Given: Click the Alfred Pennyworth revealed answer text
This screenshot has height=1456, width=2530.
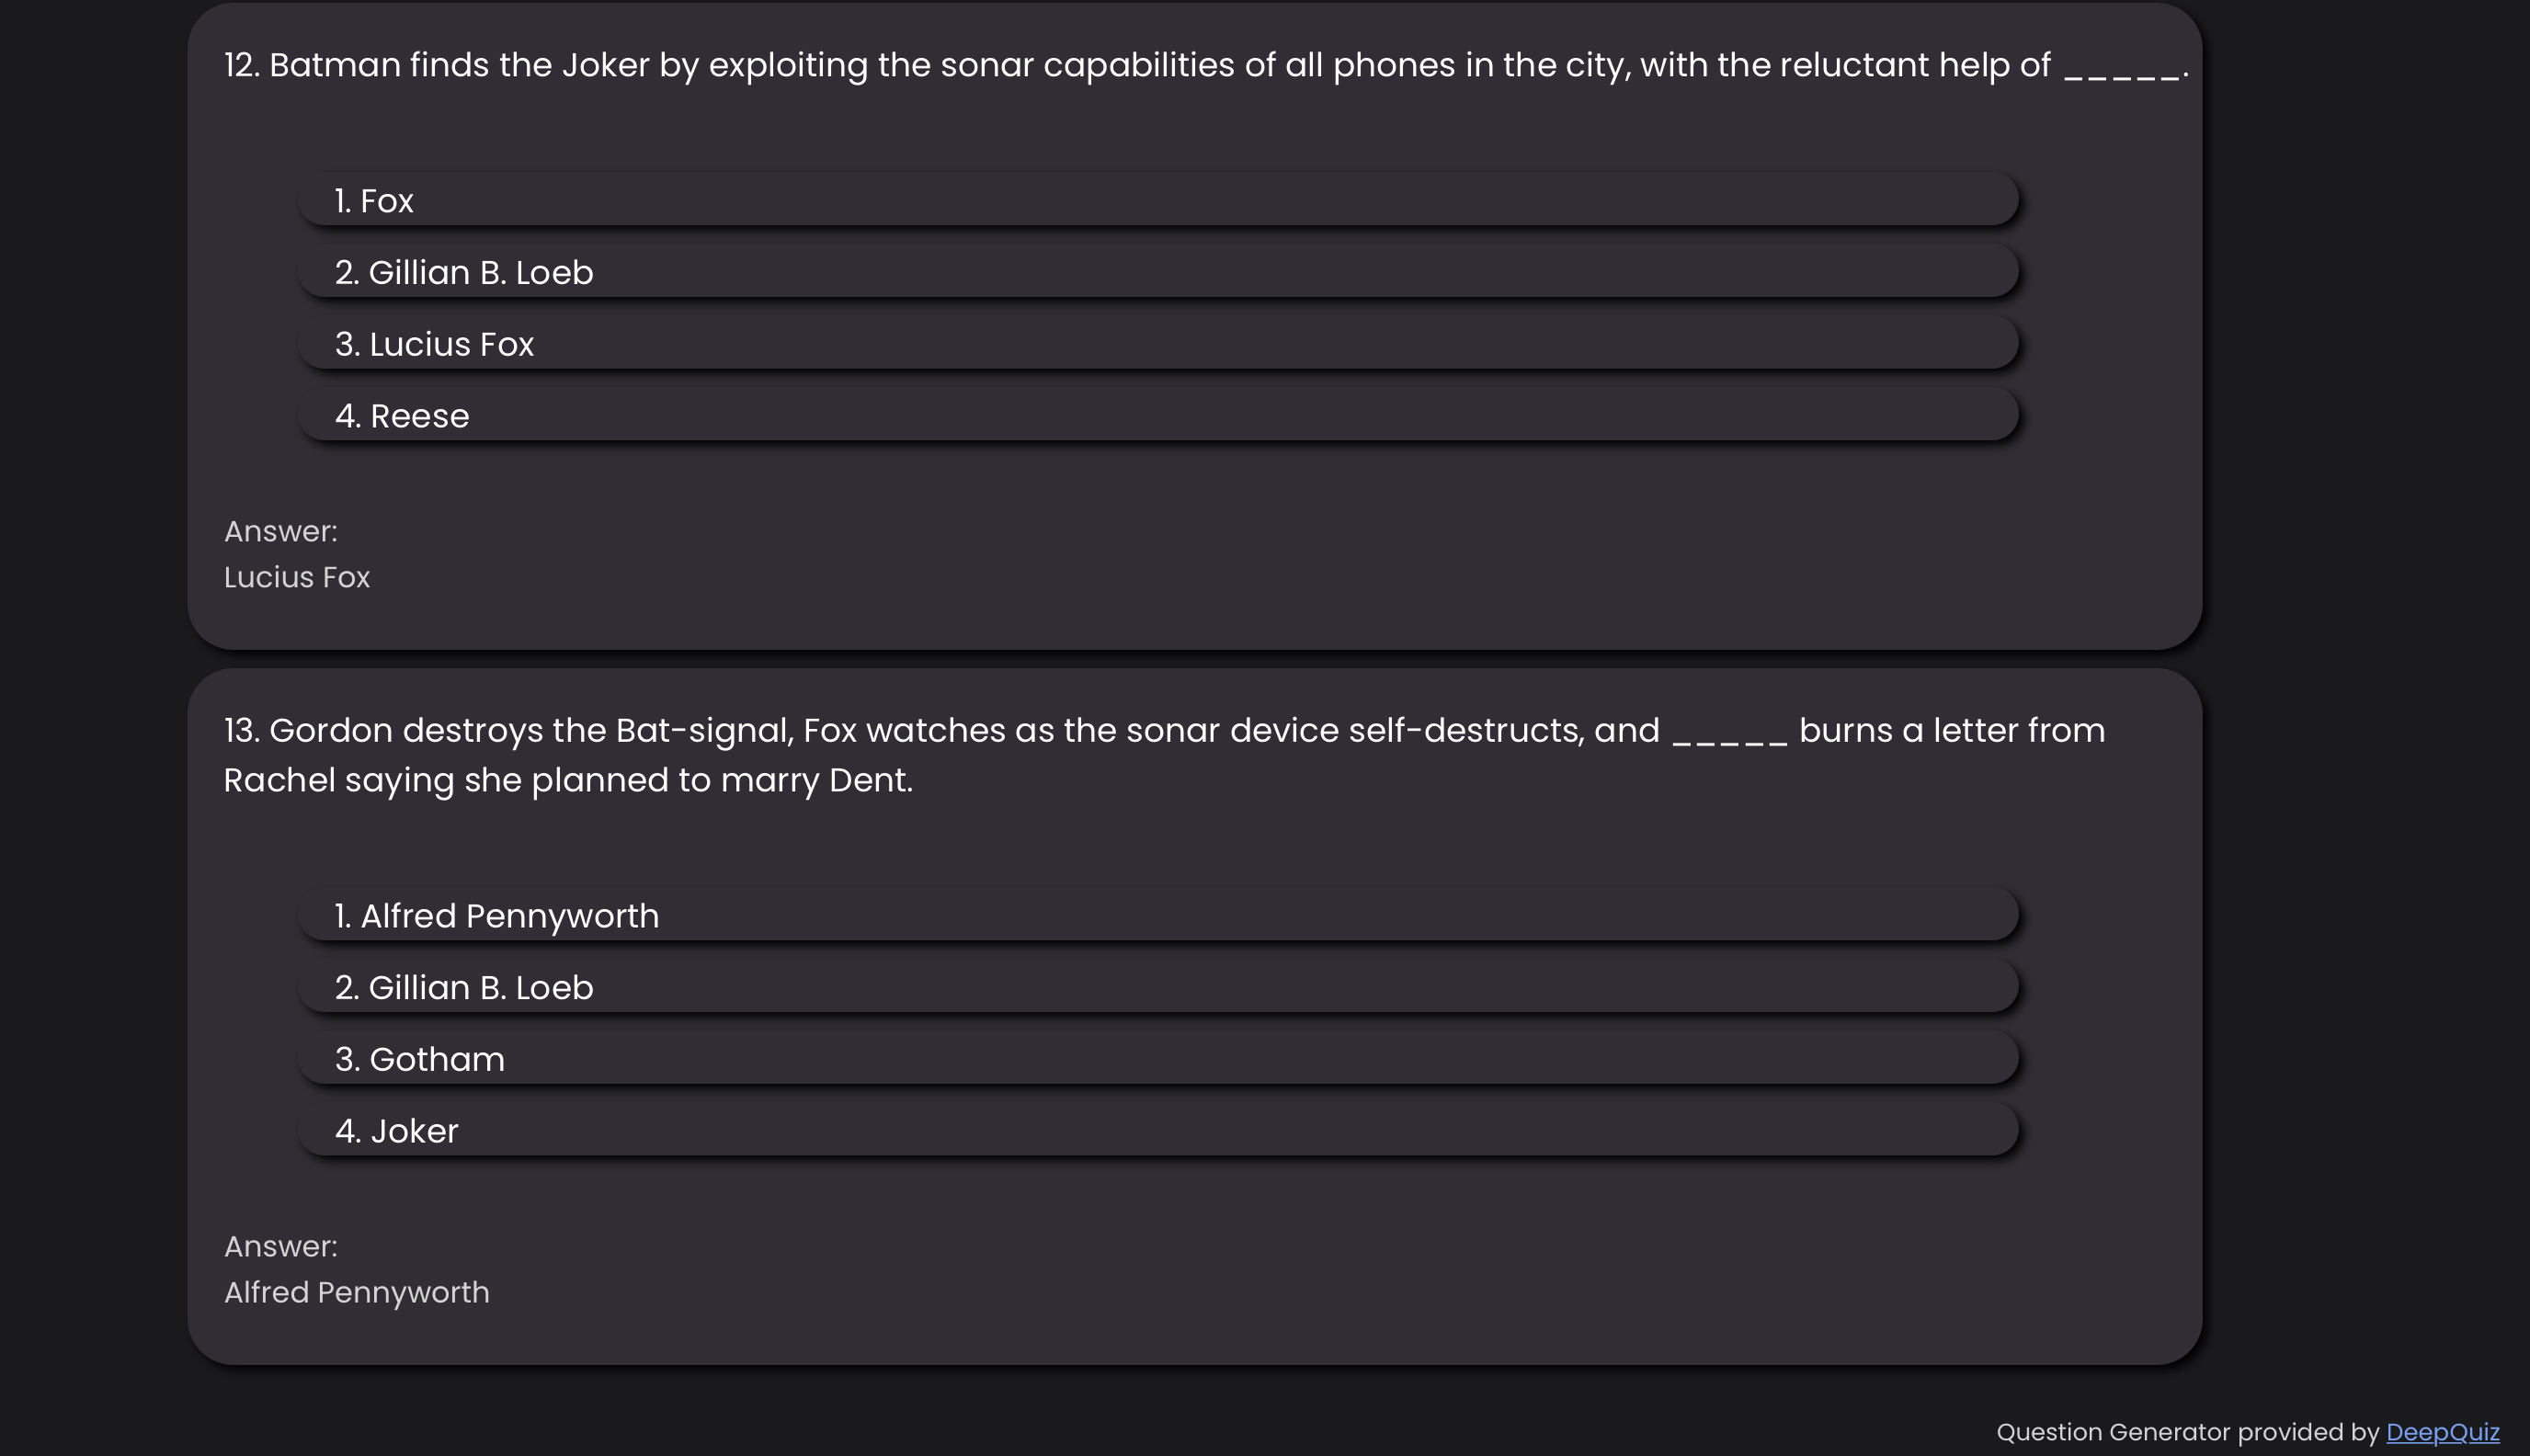Looking at the screenshot, I should click(x=357, y=1292).
